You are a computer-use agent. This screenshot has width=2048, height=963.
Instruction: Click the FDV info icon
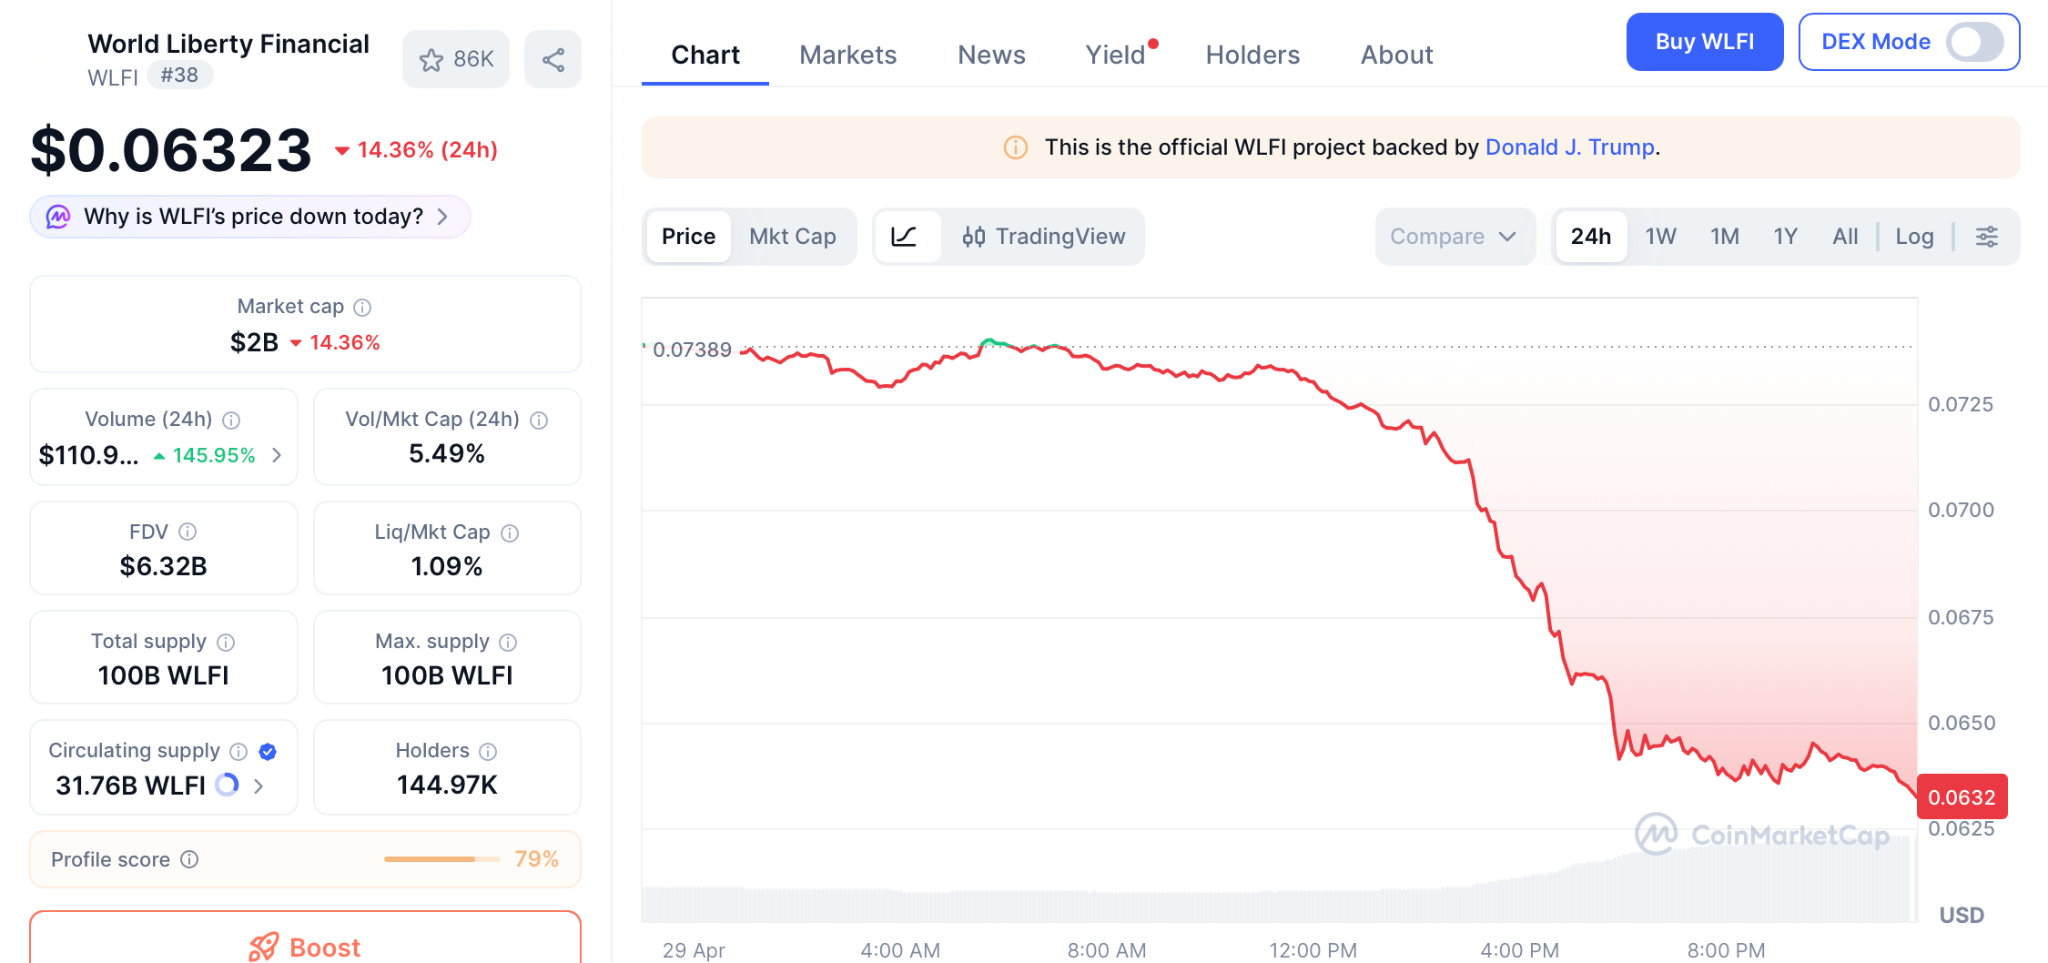(188, 532)
